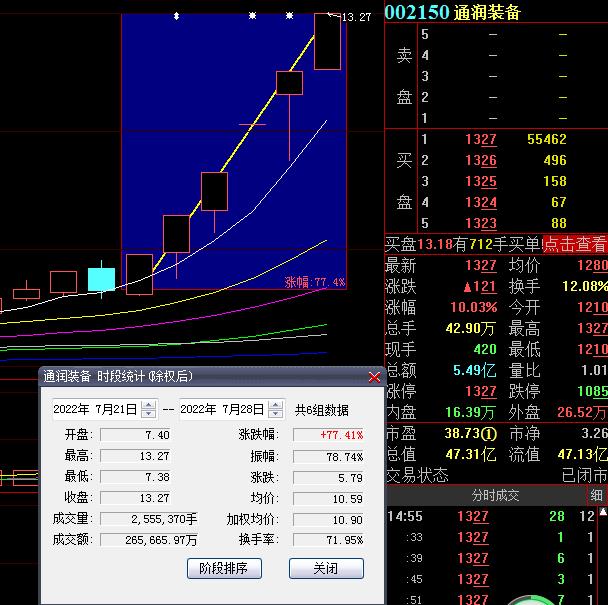Image resolution: width=608 pixels, height=605 pixels.
Task: Click the first star marker above chart
Action: click(176, 16)
